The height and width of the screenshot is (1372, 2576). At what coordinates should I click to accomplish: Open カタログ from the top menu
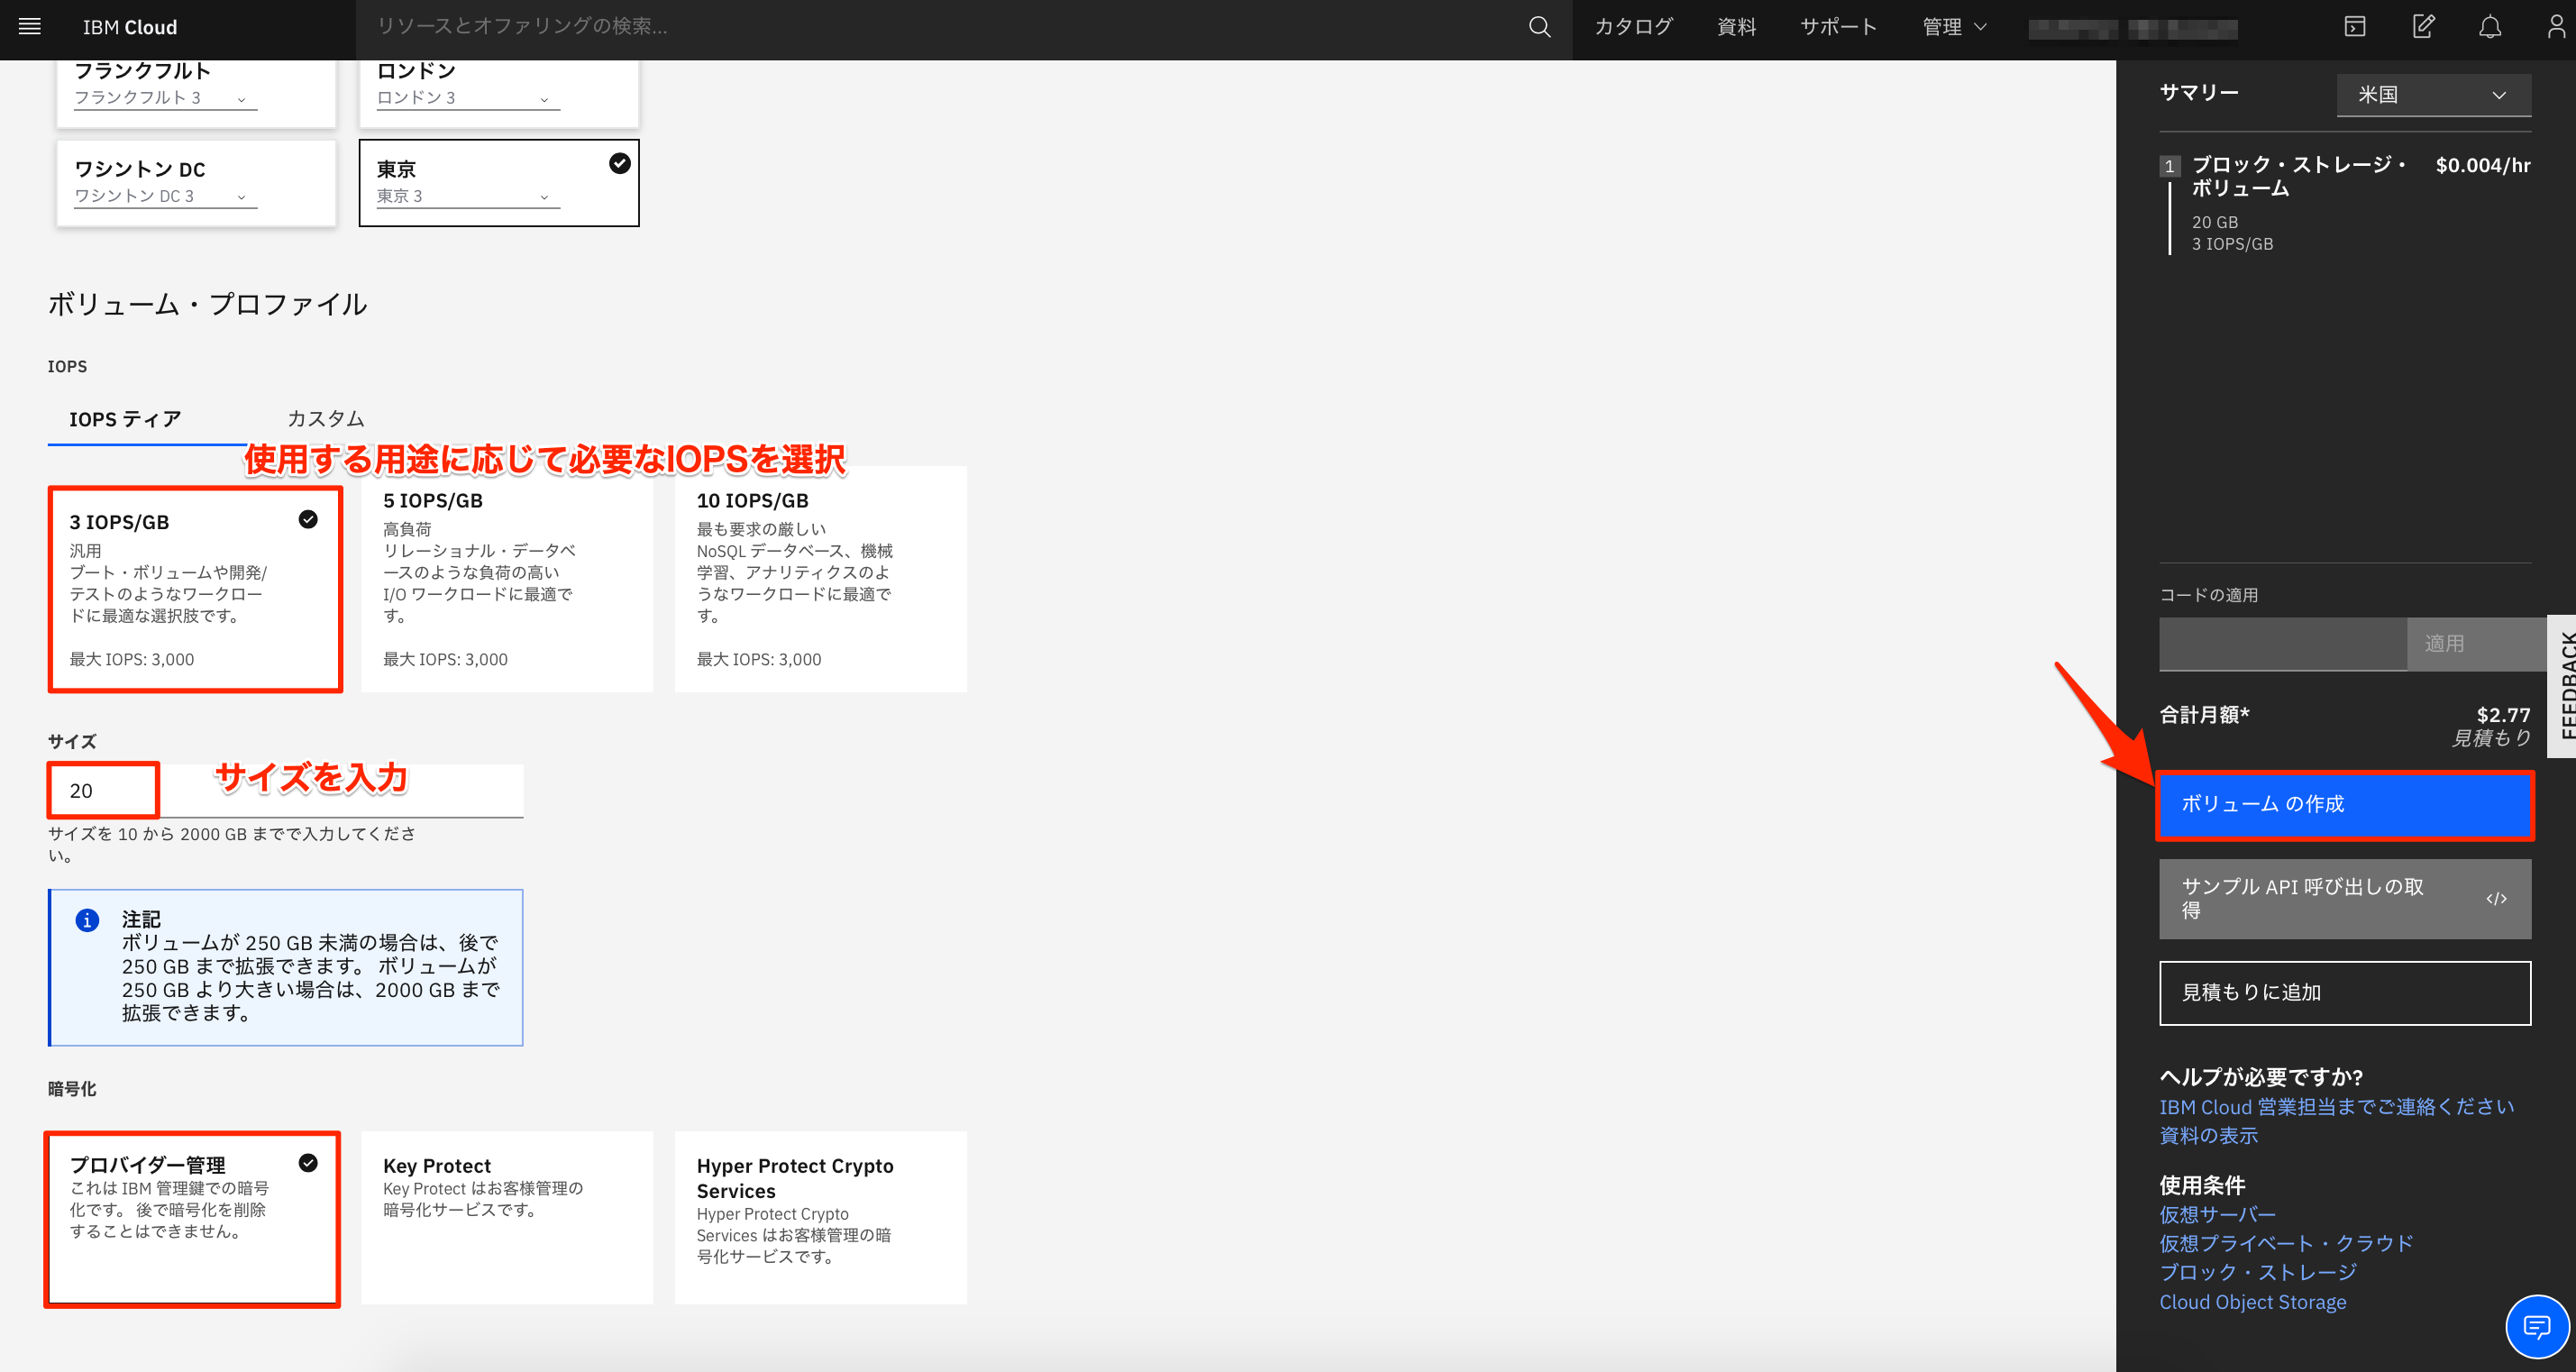[1632, 27]
